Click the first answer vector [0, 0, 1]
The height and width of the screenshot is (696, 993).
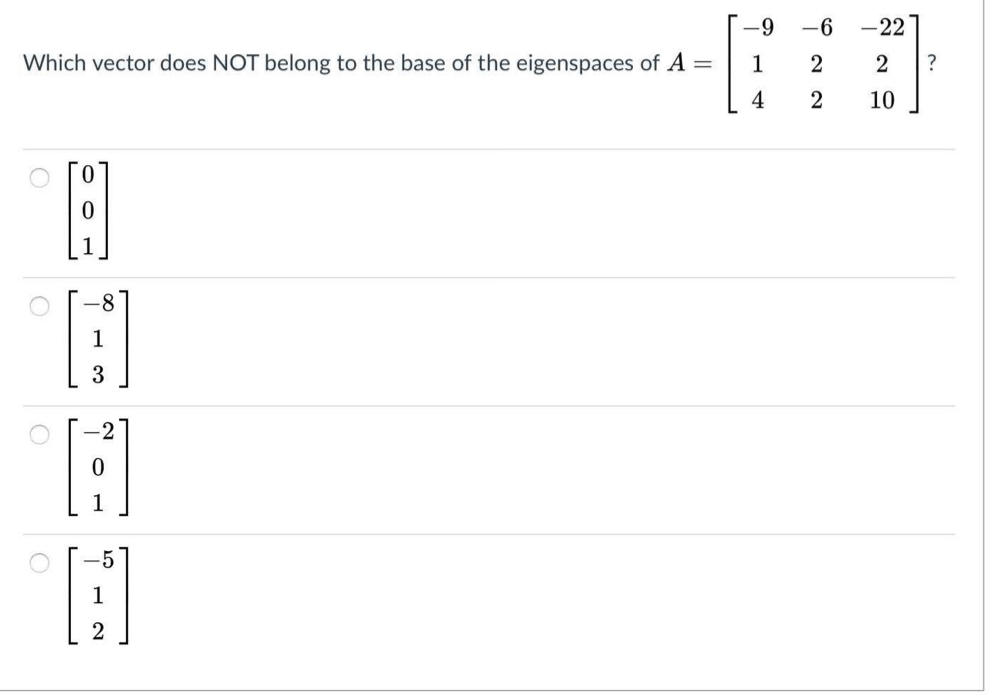coord(90,210)
